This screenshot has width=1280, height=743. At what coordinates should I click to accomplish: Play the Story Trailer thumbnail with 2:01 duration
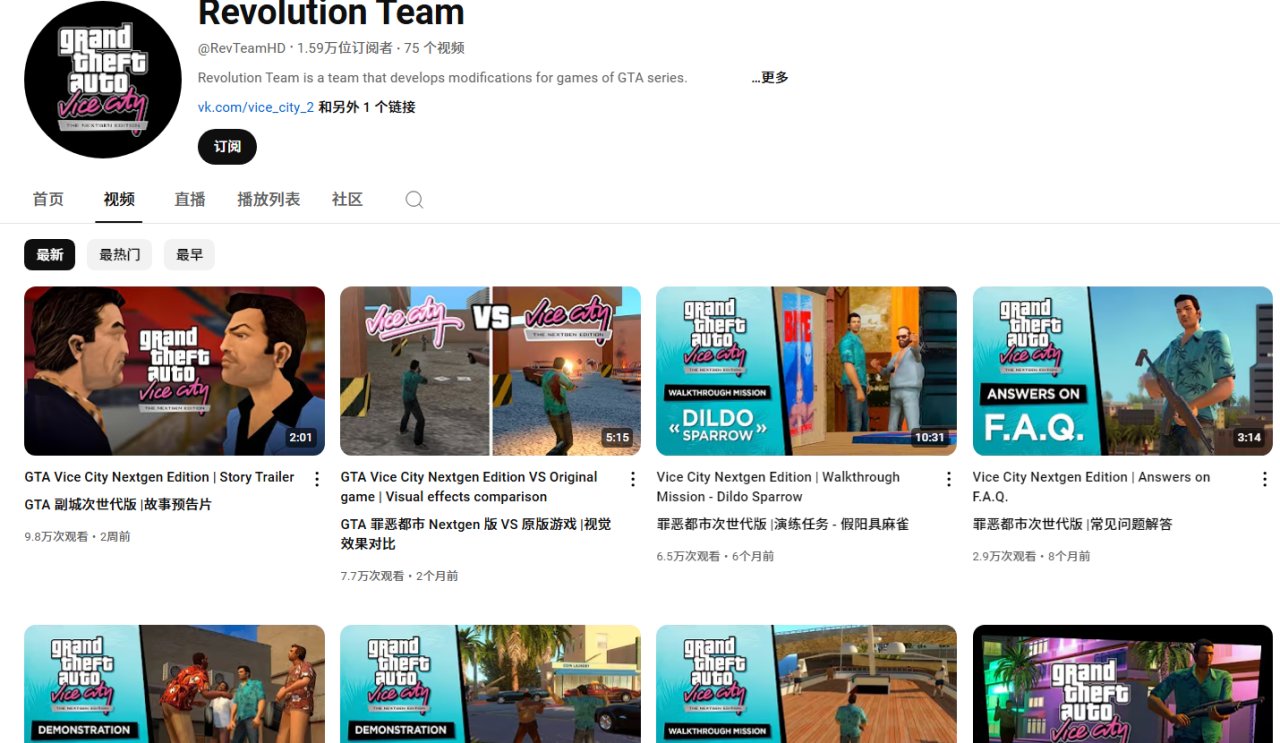pos(174,371)
